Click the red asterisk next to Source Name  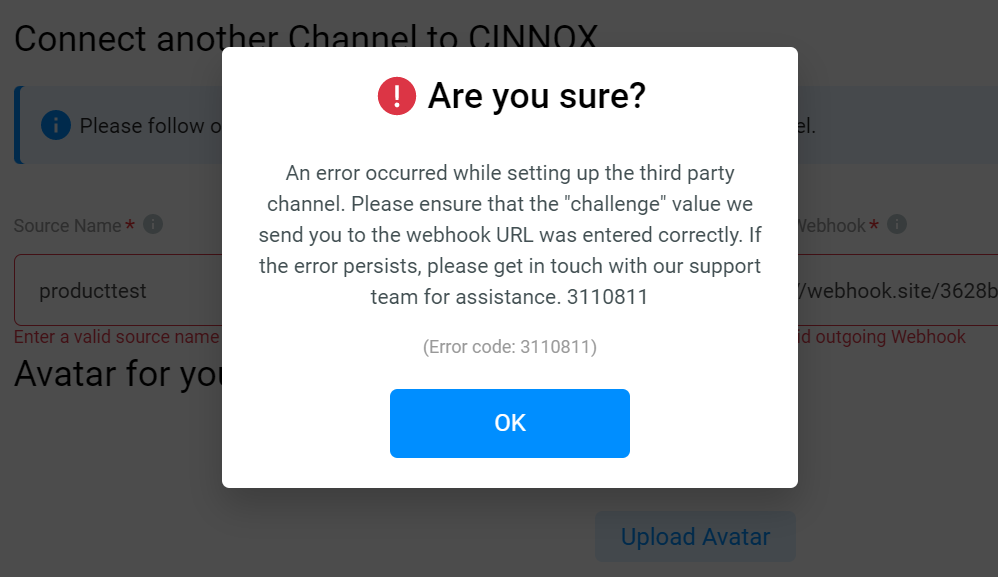pos(130,225)
